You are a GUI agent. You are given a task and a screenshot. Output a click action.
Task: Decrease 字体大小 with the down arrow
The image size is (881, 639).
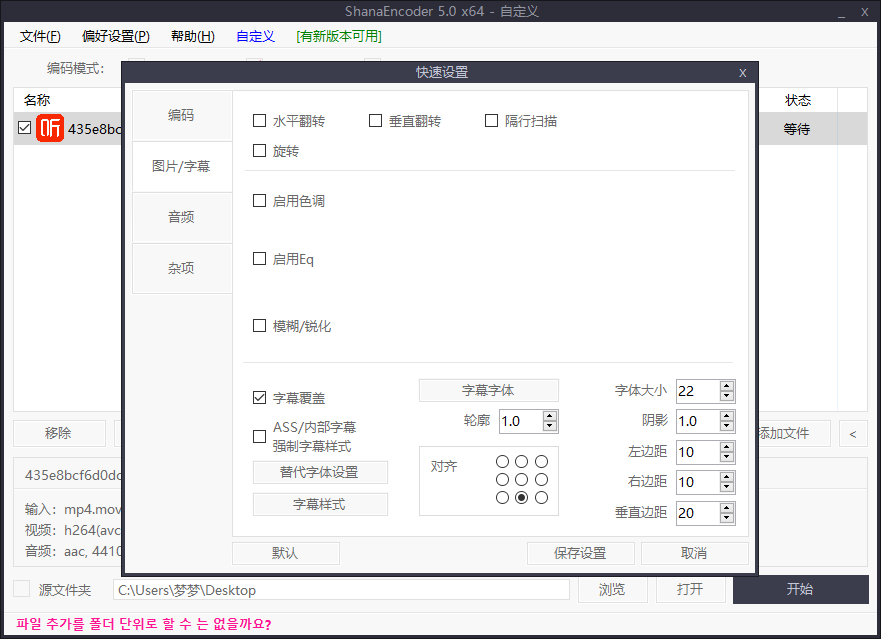pos(726,396)
